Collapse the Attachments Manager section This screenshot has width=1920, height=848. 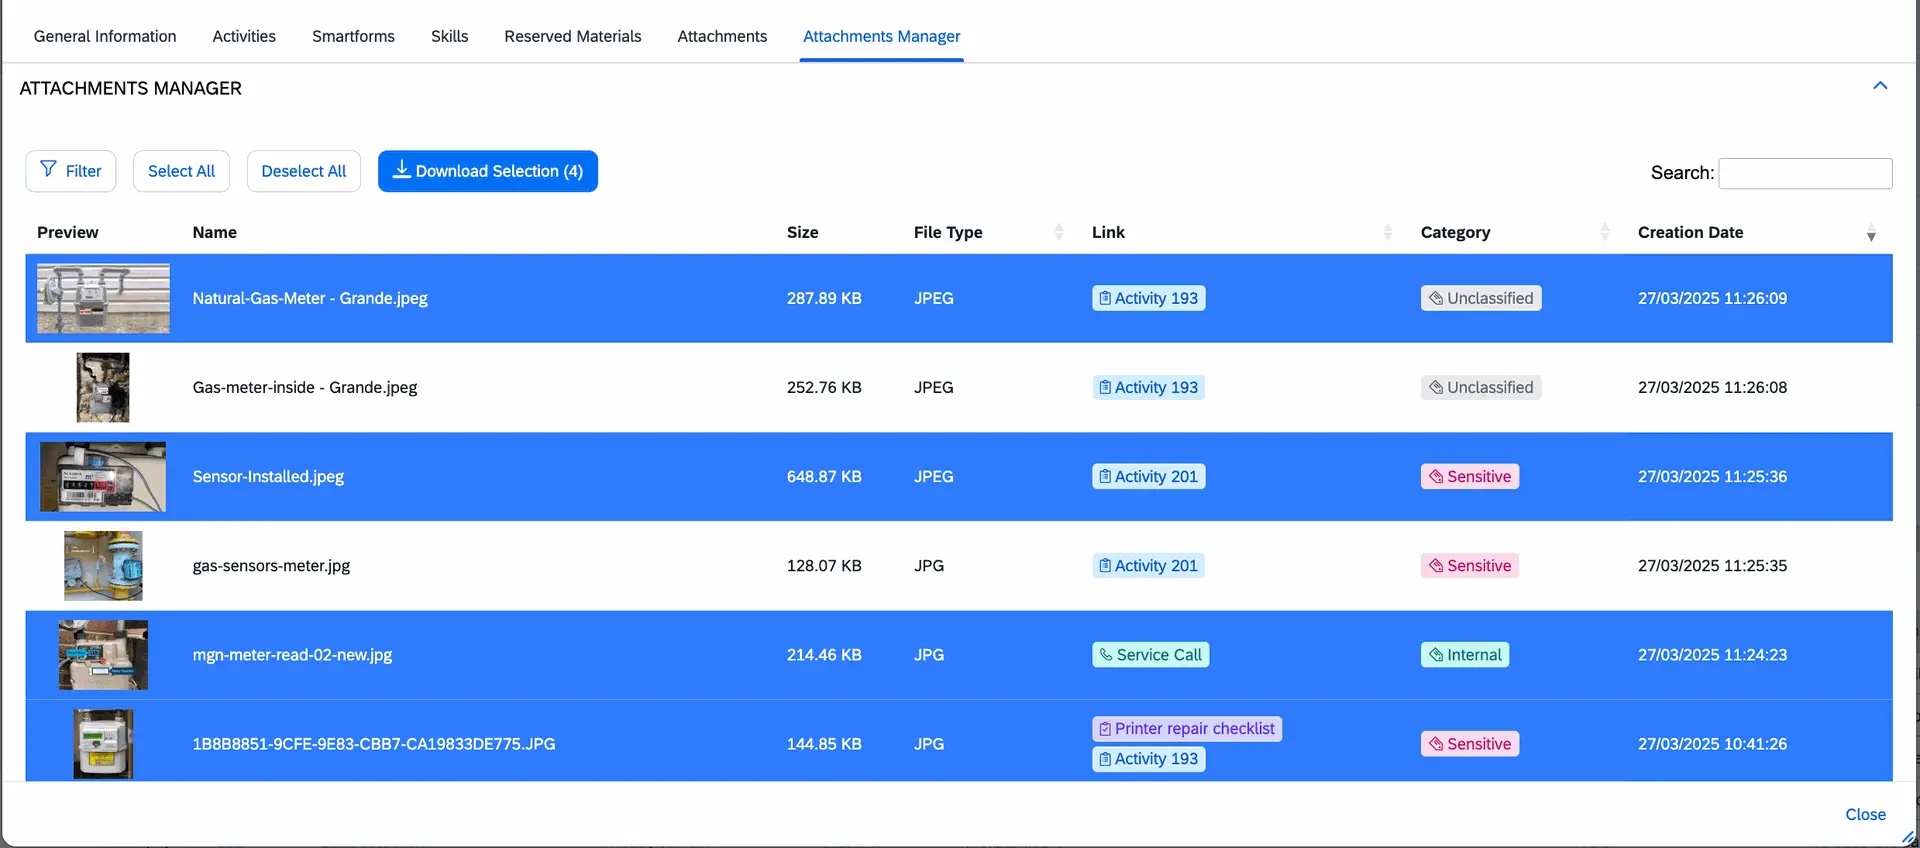1880,86
